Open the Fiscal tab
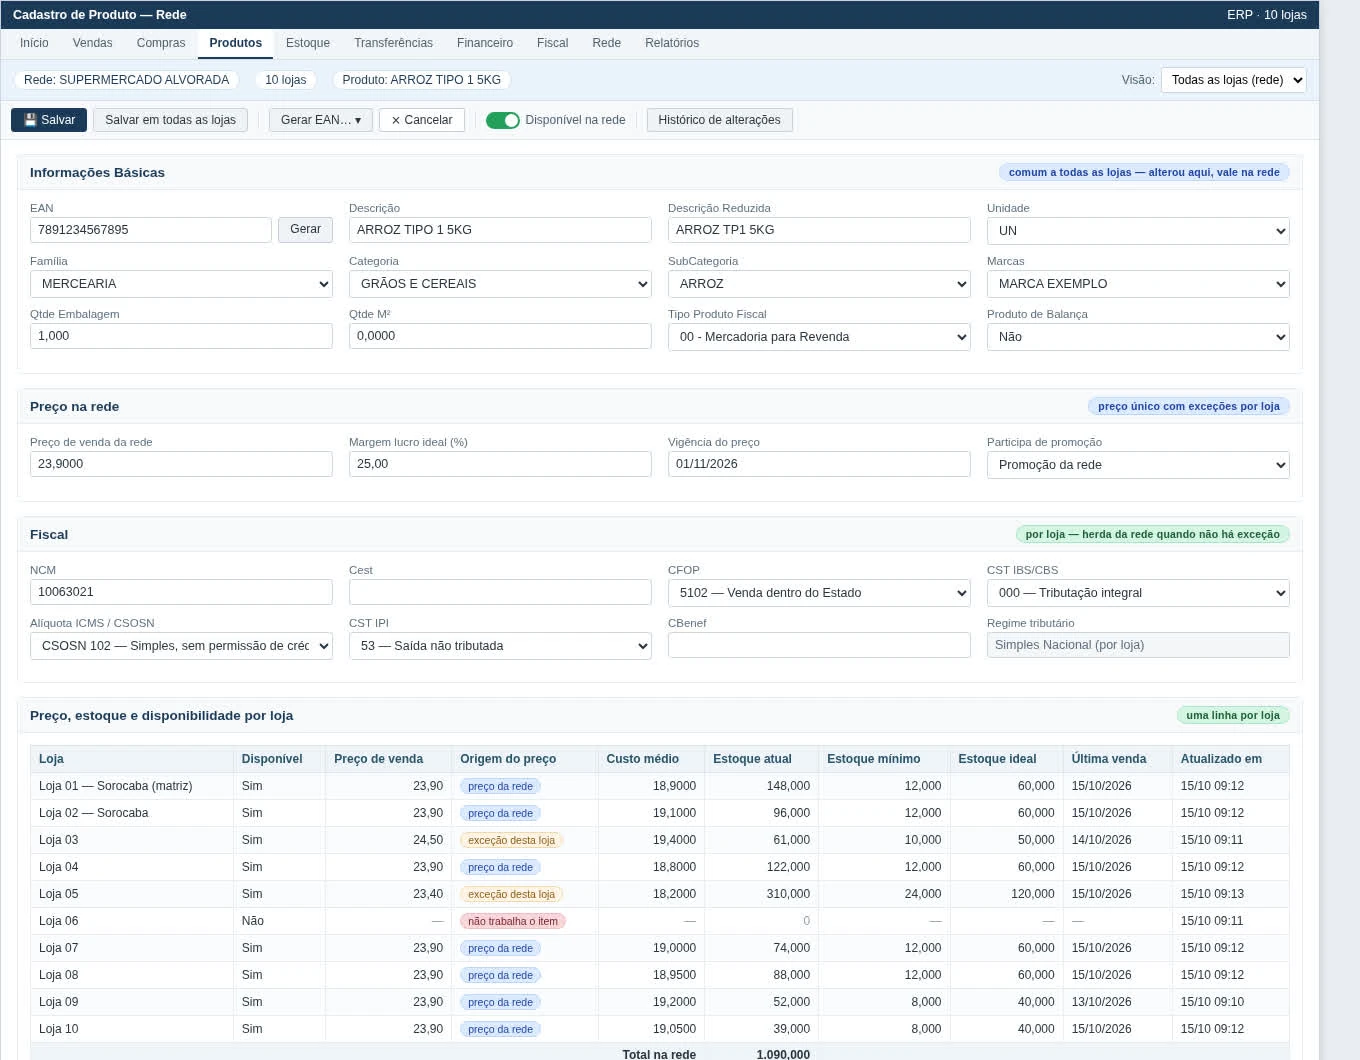The height and width of the screenshot is (1060, 1360). pyautogui.click(x=552, y=43)
